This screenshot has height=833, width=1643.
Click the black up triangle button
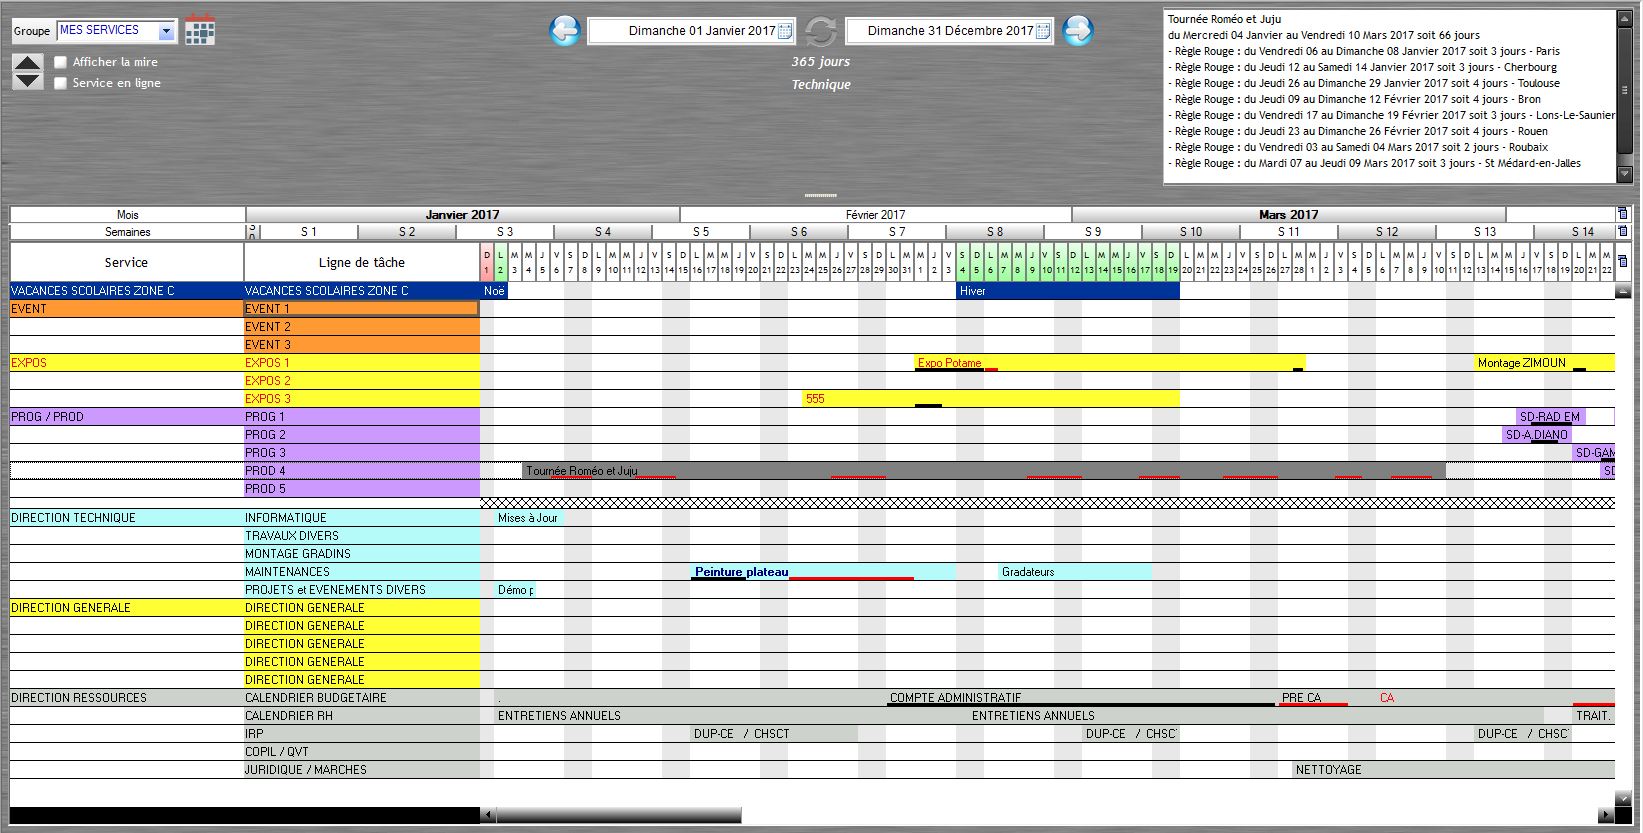coord(28,62)
